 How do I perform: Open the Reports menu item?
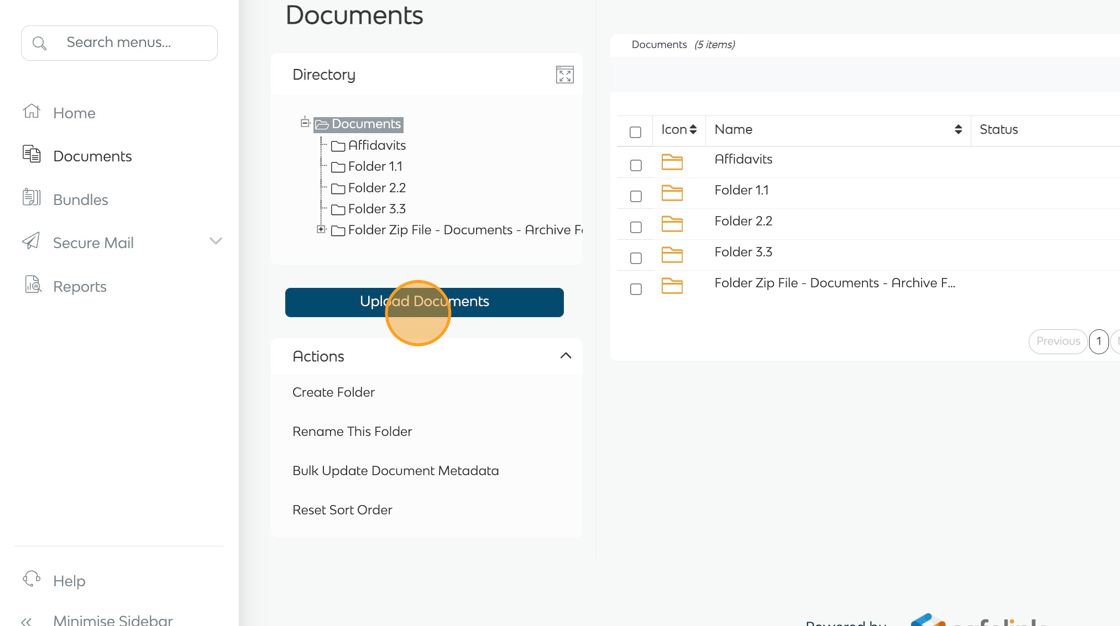80,287
